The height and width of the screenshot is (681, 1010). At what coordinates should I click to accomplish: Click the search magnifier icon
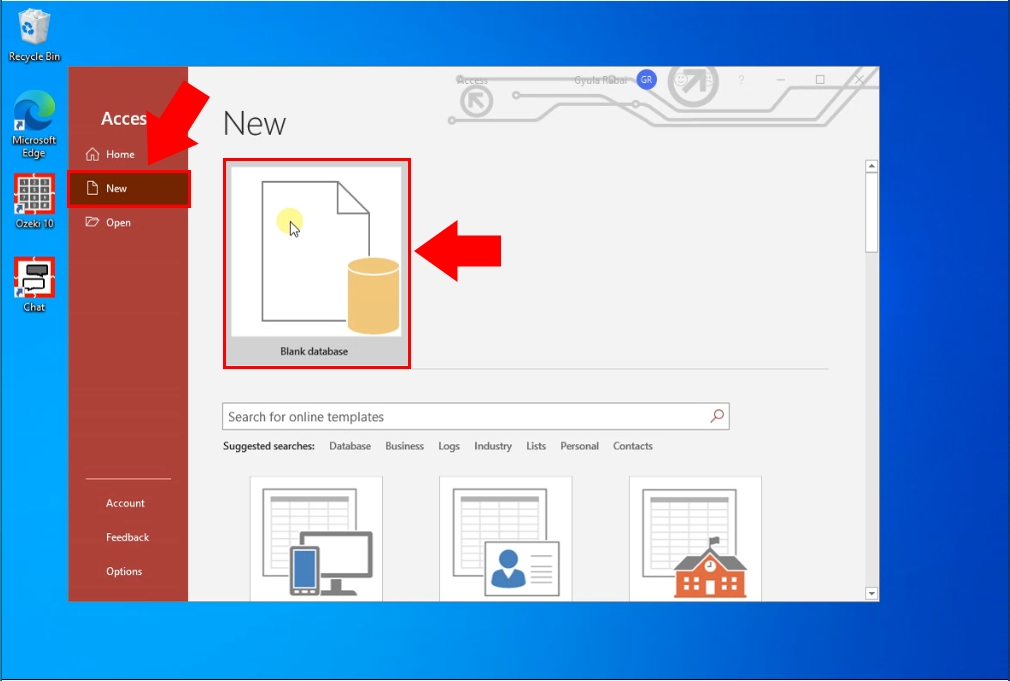coord(716,416)
